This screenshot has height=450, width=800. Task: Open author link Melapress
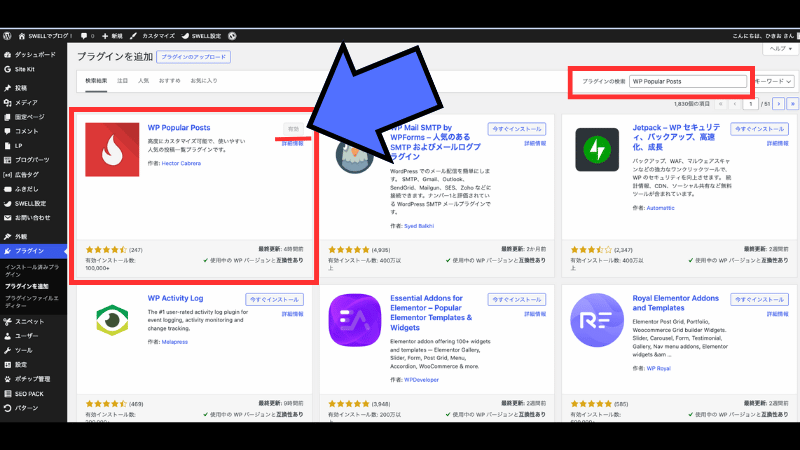pyautogui.click(x=174, y=342)
